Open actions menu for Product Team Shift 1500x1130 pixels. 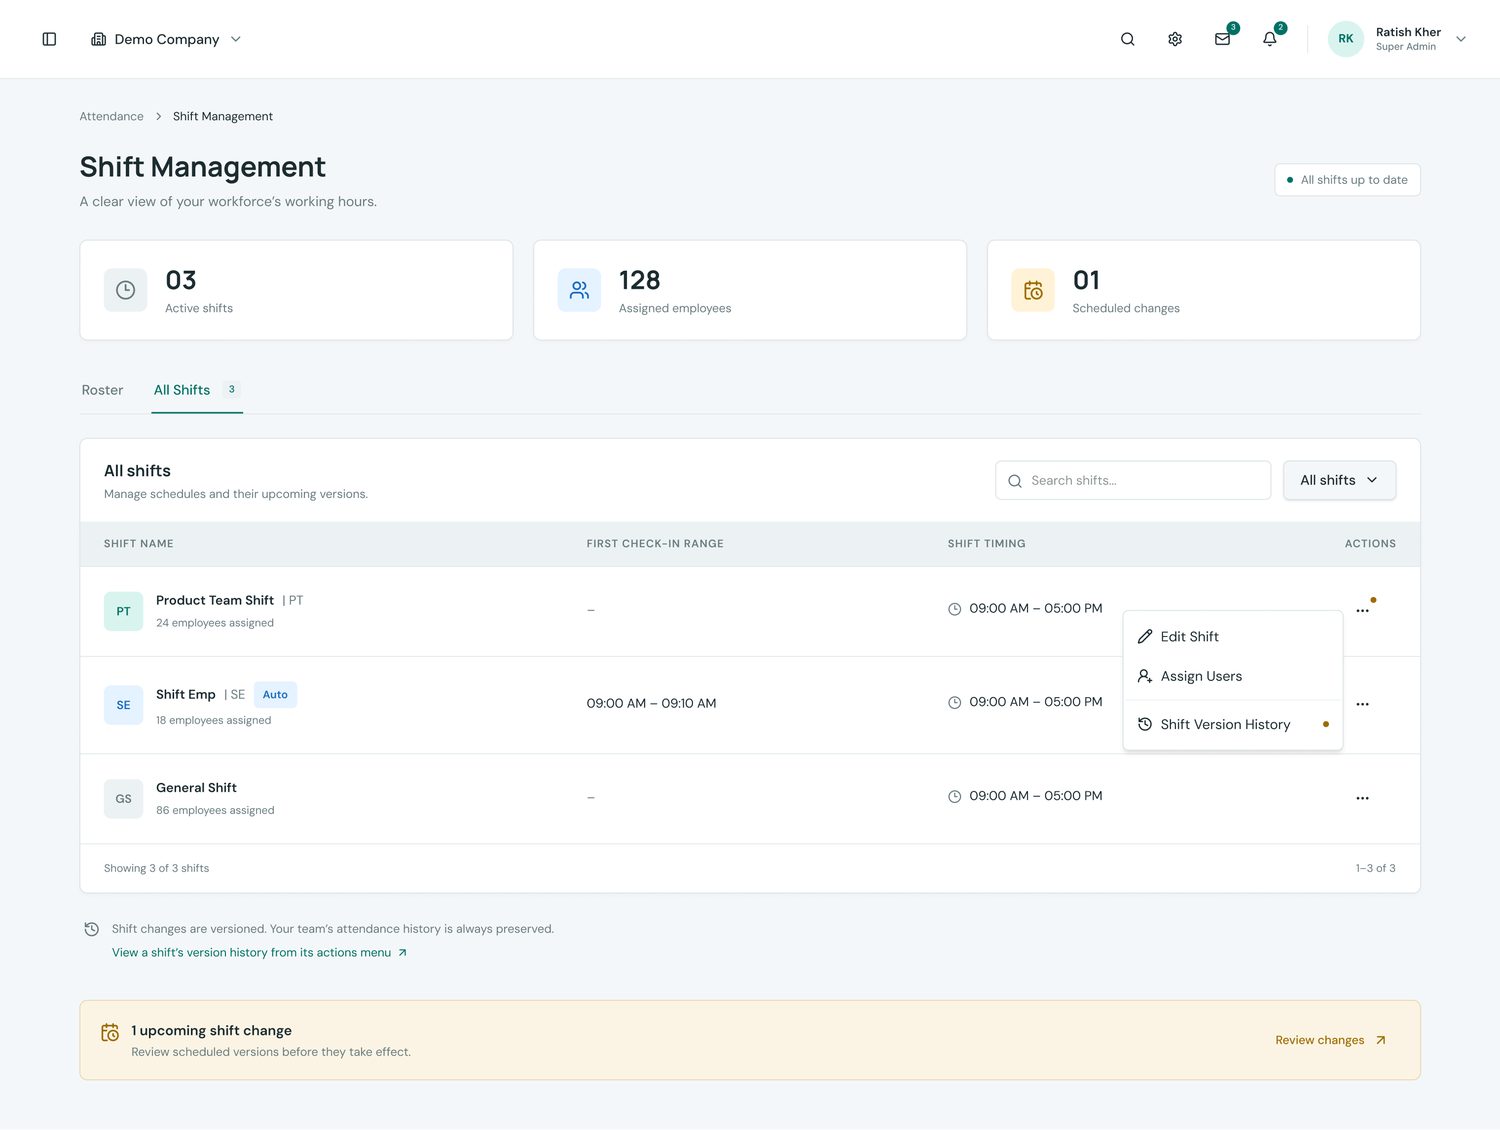pos(1362,610)
